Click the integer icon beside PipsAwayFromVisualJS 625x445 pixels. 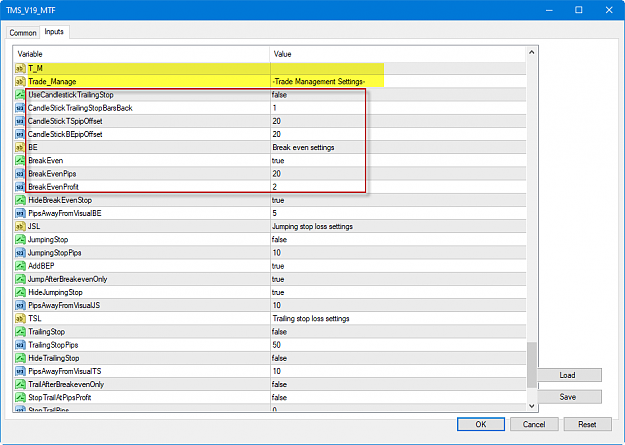click(20, 305)
